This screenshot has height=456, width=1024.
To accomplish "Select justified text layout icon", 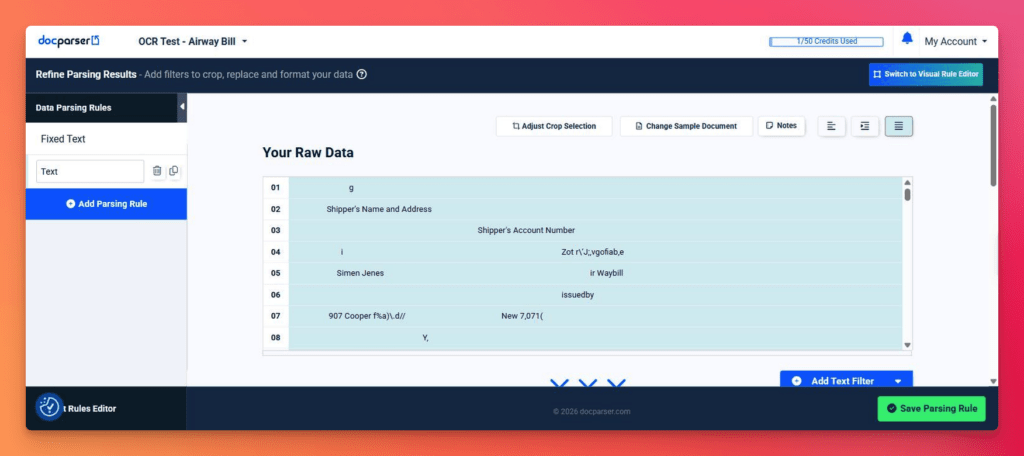I will click(x=899, y=126).
